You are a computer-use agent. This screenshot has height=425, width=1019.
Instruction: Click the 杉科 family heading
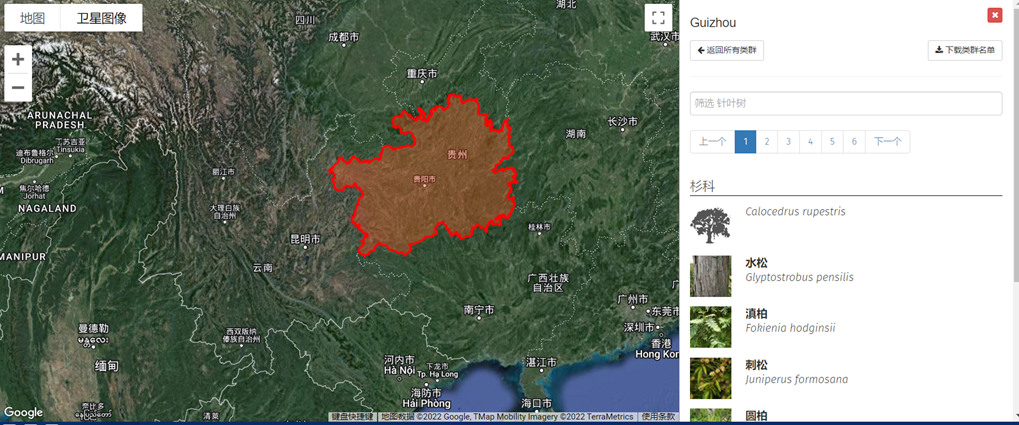pyautogui.click(x=703, y=187)
